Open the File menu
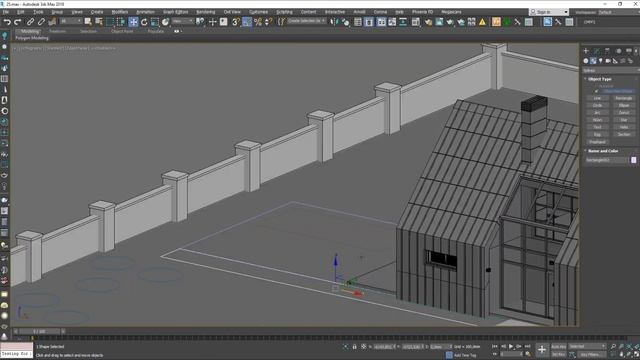This screenshot has height=360, width=640. [6, 12]
